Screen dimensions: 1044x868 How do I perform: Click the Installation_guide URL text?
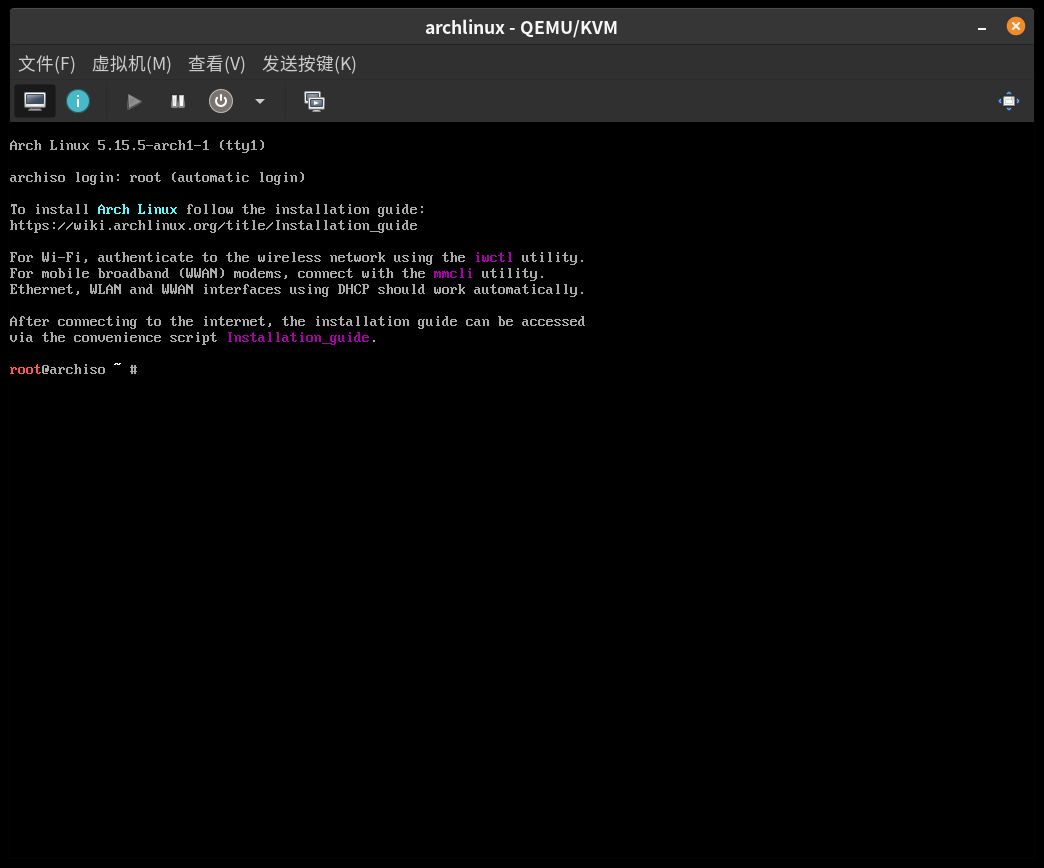(x=214, y=226)
